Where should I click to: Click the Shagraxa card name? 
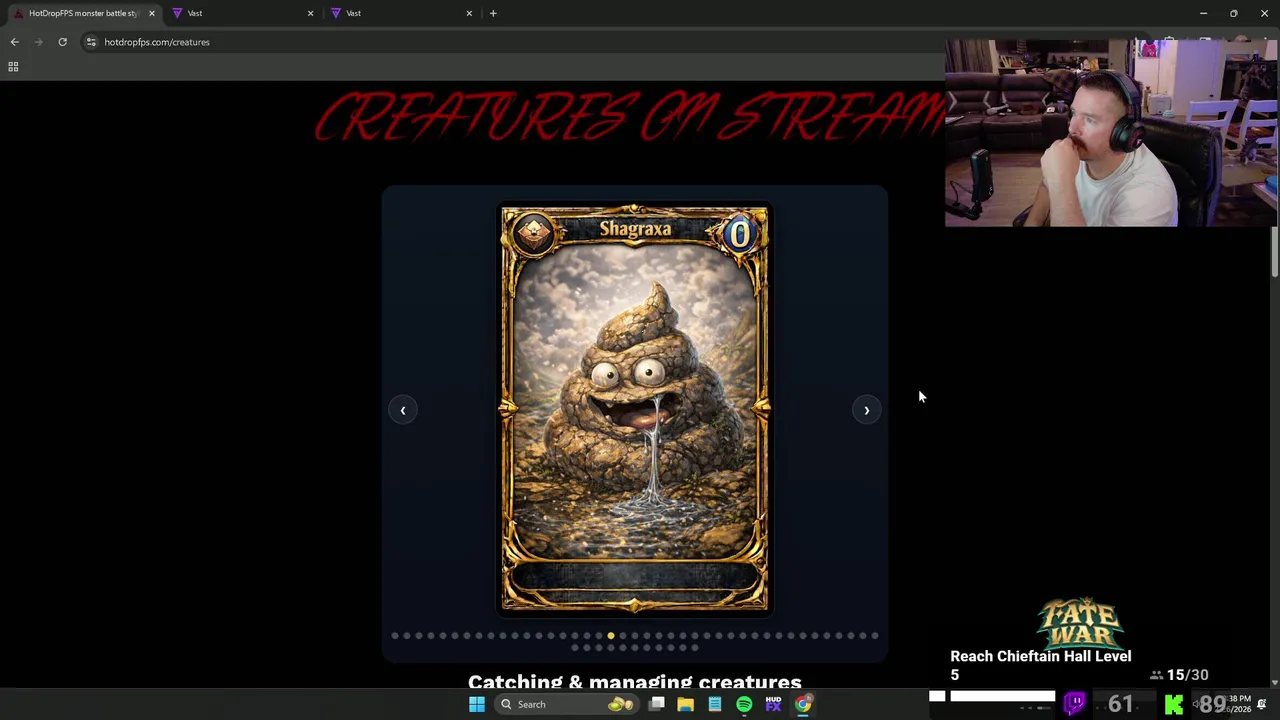[x=635, y=229]
